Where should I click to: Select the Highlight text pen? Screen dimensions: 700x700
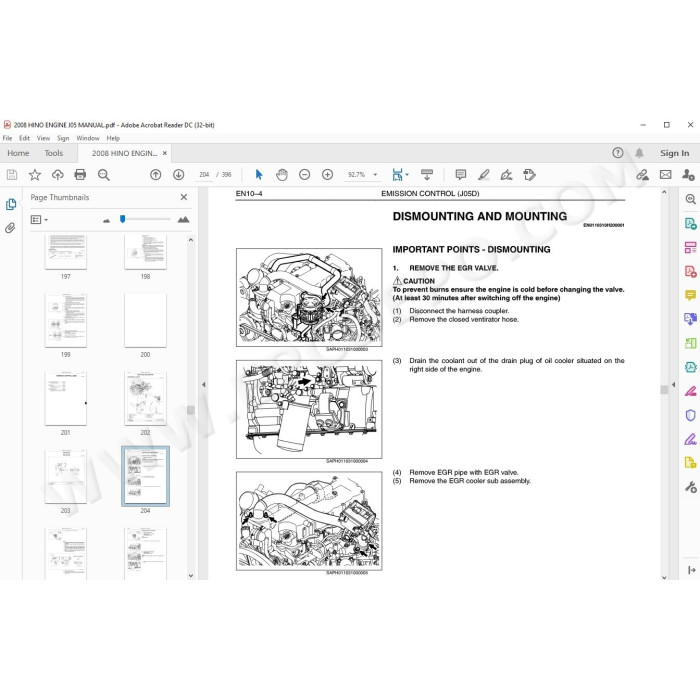tap(483, 175)
